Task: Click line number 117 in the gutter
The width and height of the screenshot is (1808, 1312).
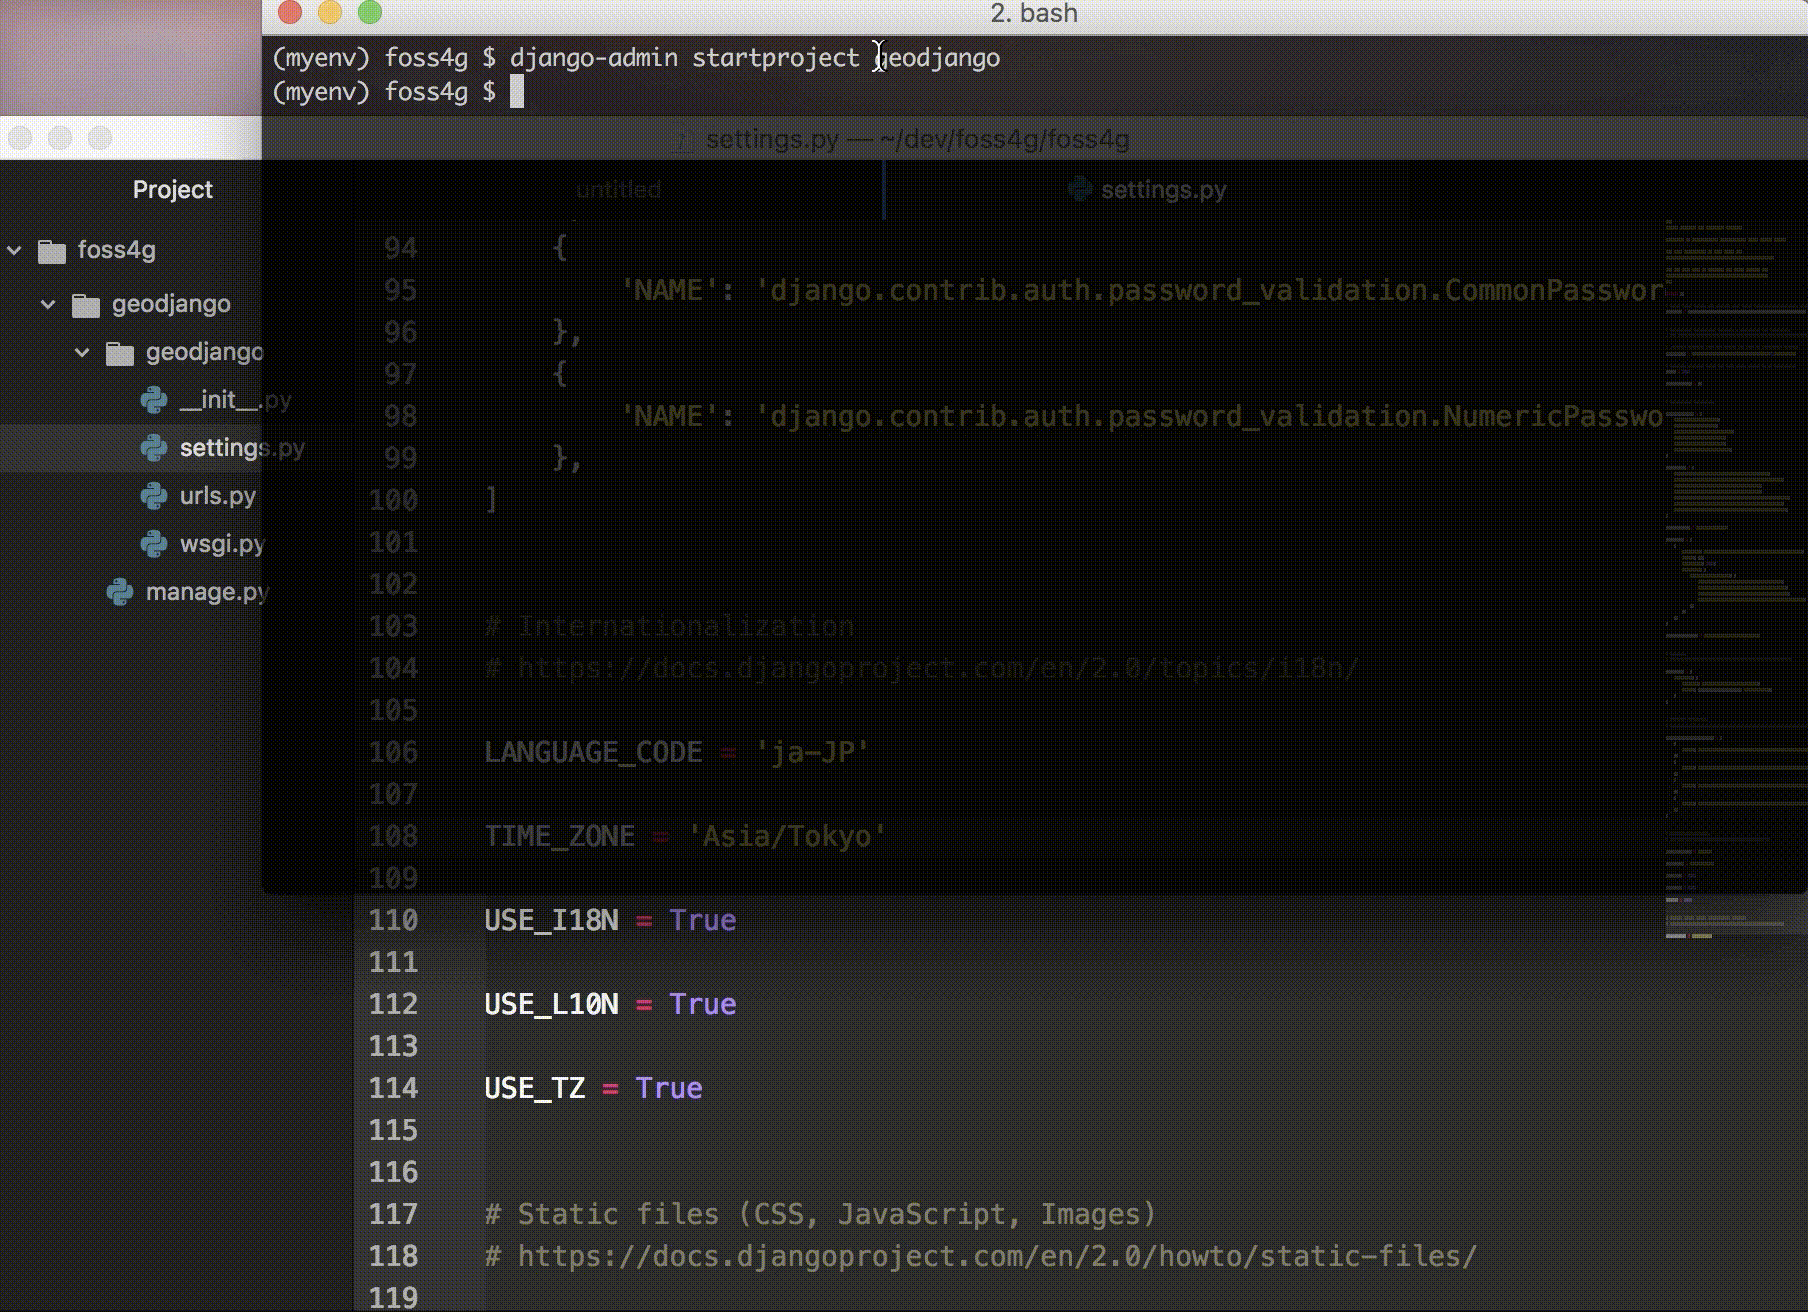Action: pos(393,1214)
